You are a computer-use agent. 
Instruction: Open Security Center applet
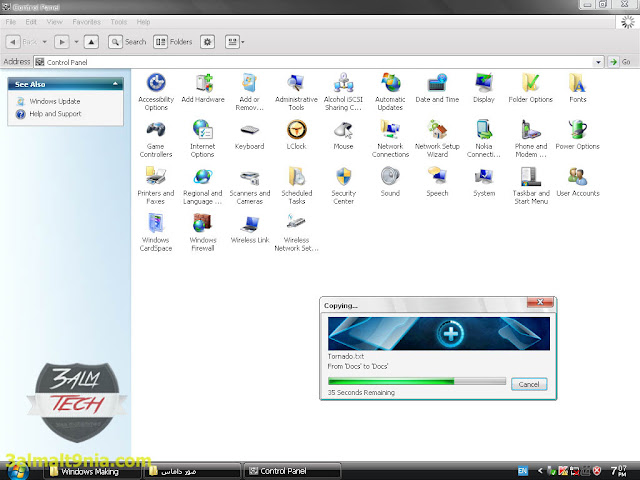click(343, 186)
